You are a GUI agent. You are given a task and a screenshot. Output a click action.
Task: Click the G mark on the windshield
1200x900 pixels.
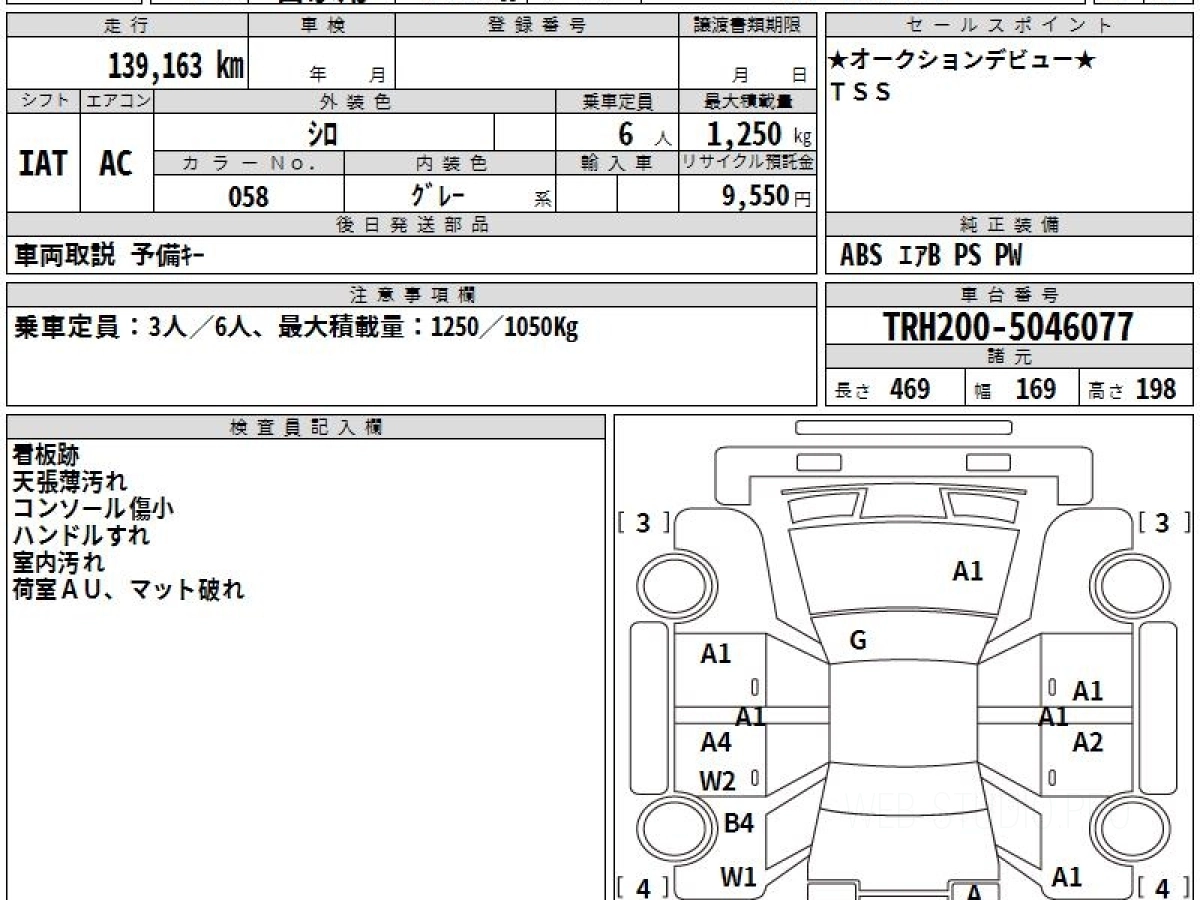[857, 641]
